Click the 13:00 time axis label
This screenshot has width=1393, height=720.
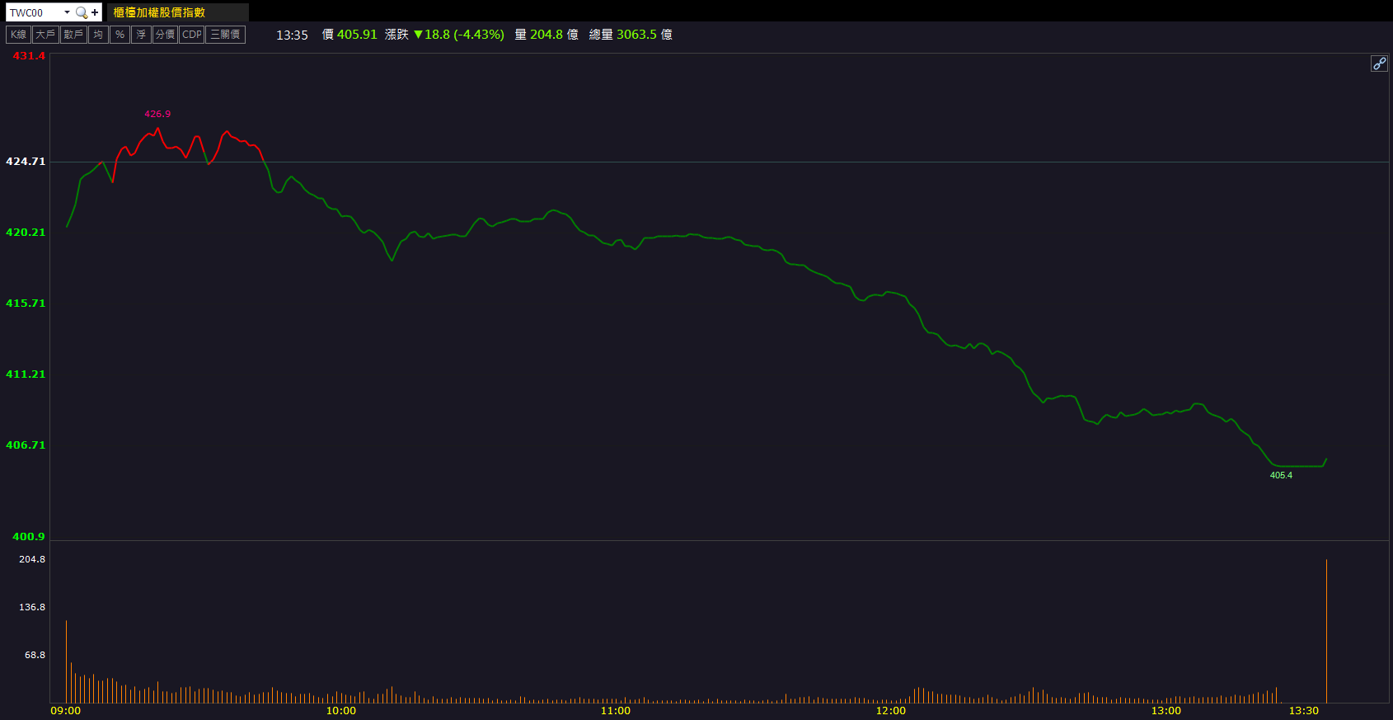pyautogui.click(x=1166, y=711)
